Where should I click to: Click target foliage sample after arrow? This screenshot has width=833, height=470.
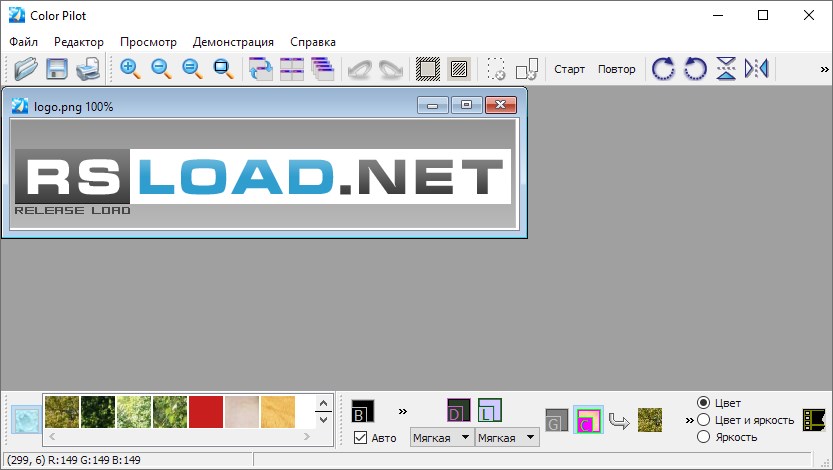click(x=650, y=420)
